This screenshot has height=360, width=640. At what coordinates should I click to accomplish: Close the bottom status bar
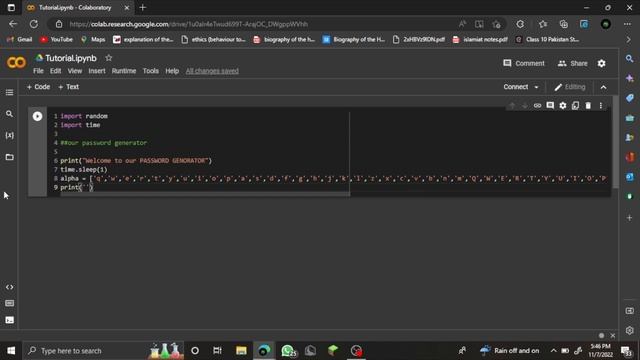coord(613,336)
